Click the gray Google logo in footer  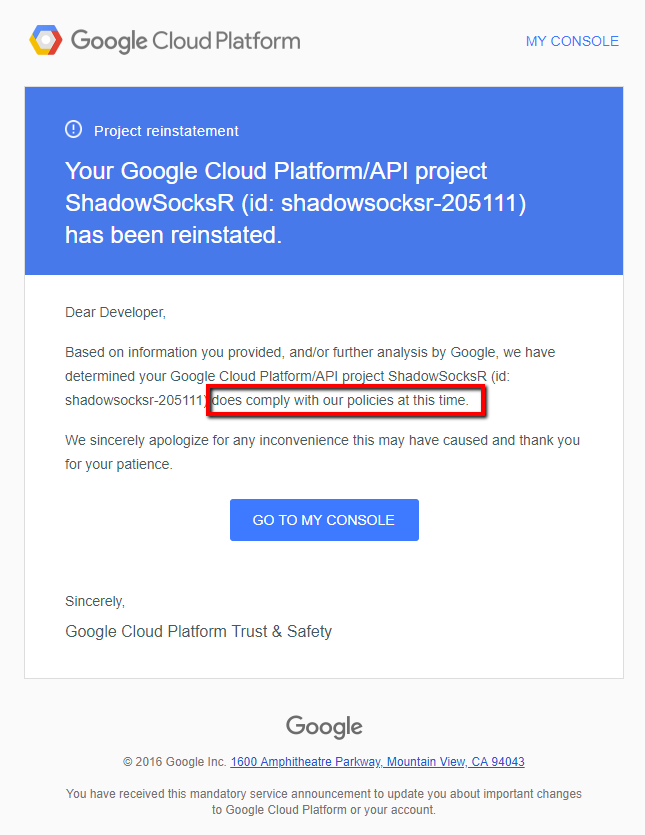tap(324, 727)
